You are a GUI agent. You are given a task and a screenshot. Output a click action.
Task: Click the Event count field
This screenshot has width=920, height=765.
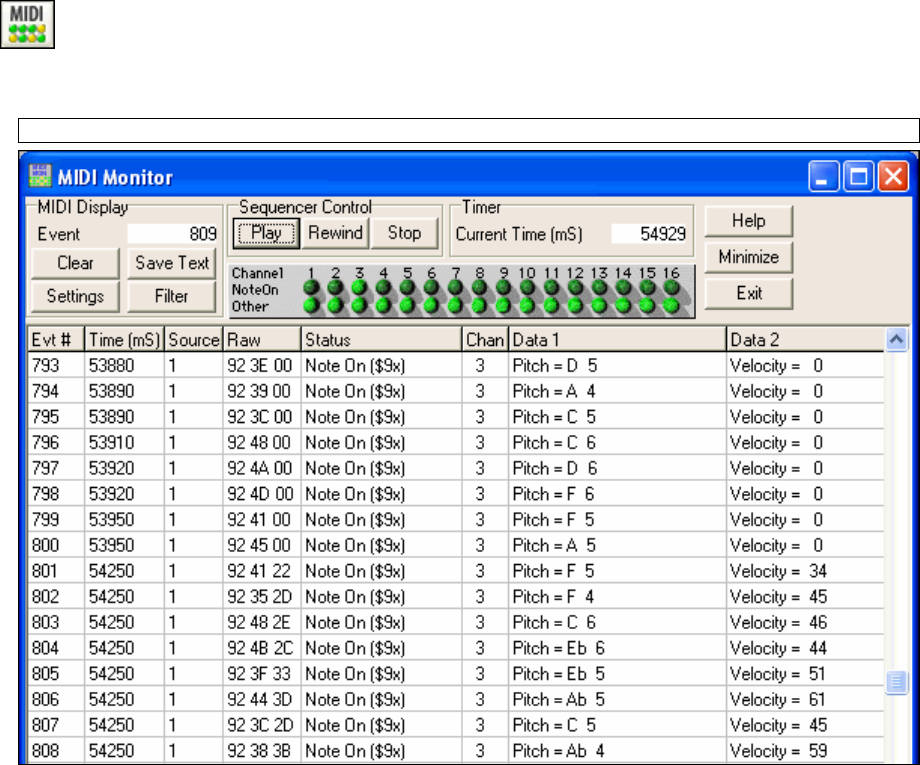point(172,233)
